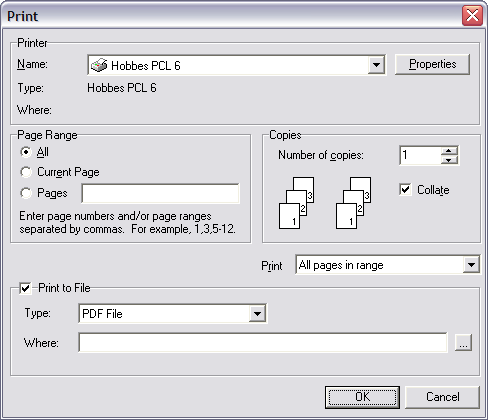Click the Pages range text field
The image size is (488, 420).
160,193
